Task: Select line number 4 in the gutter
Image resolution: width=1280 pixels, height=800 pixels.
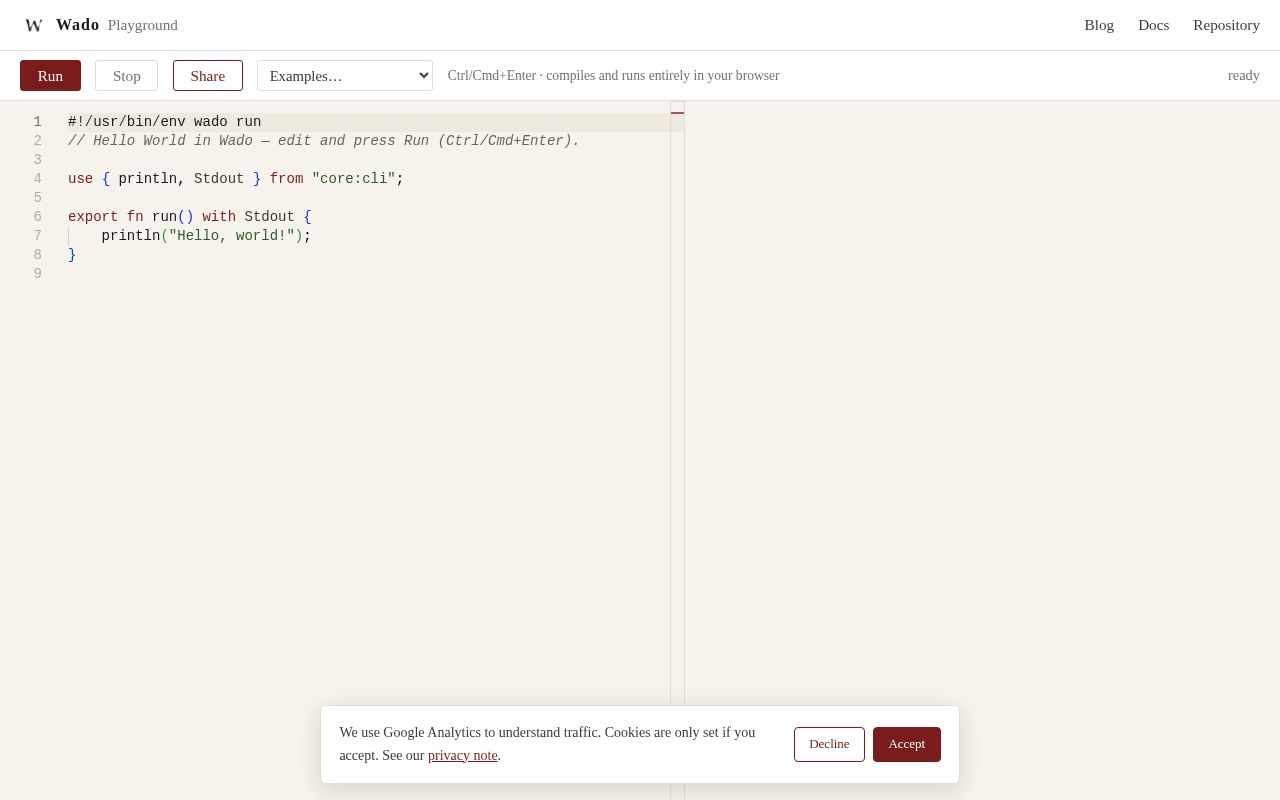Action: [38, 179]
